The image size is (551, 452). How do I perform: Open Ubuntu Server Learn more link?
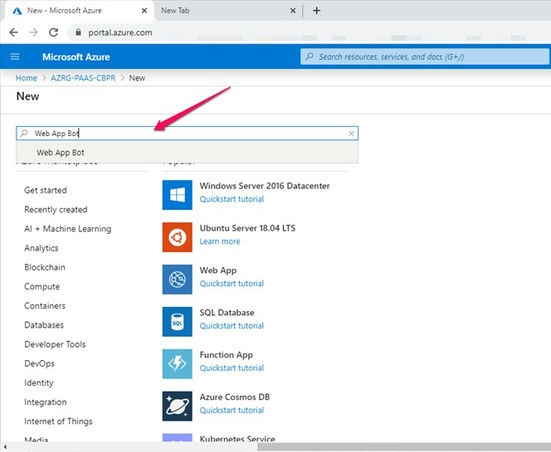click(220, 241)
